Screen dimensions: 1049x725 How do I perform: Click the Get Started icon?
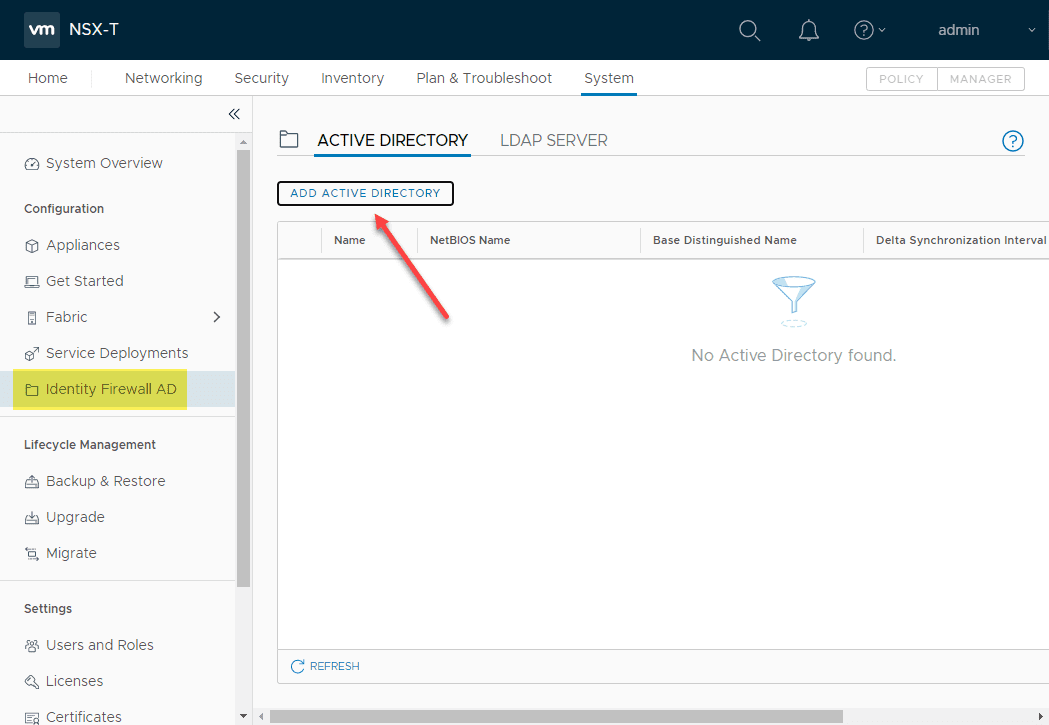point(31,281)
